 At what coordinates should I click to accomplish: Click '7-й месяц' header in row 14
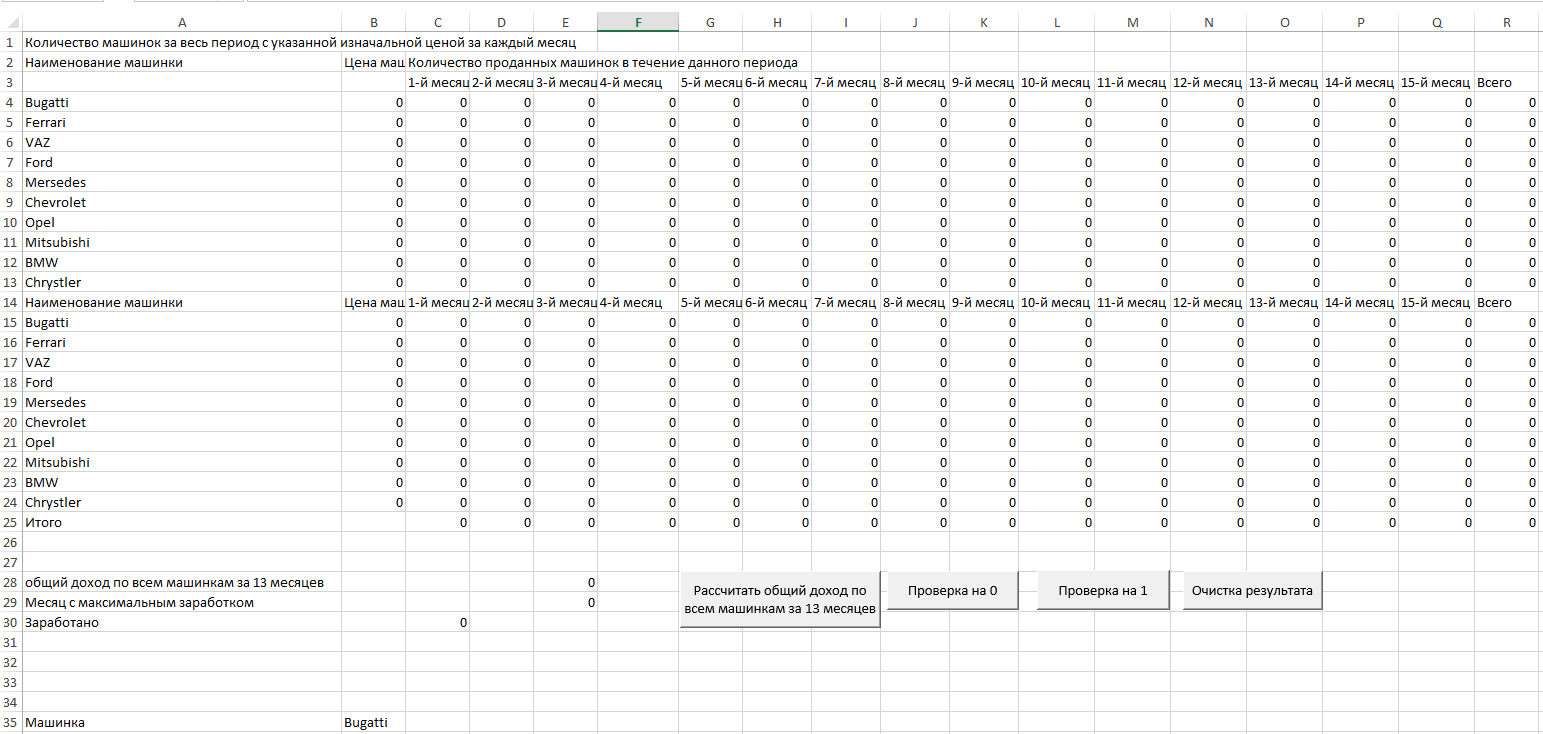click(x=845, y=303)
